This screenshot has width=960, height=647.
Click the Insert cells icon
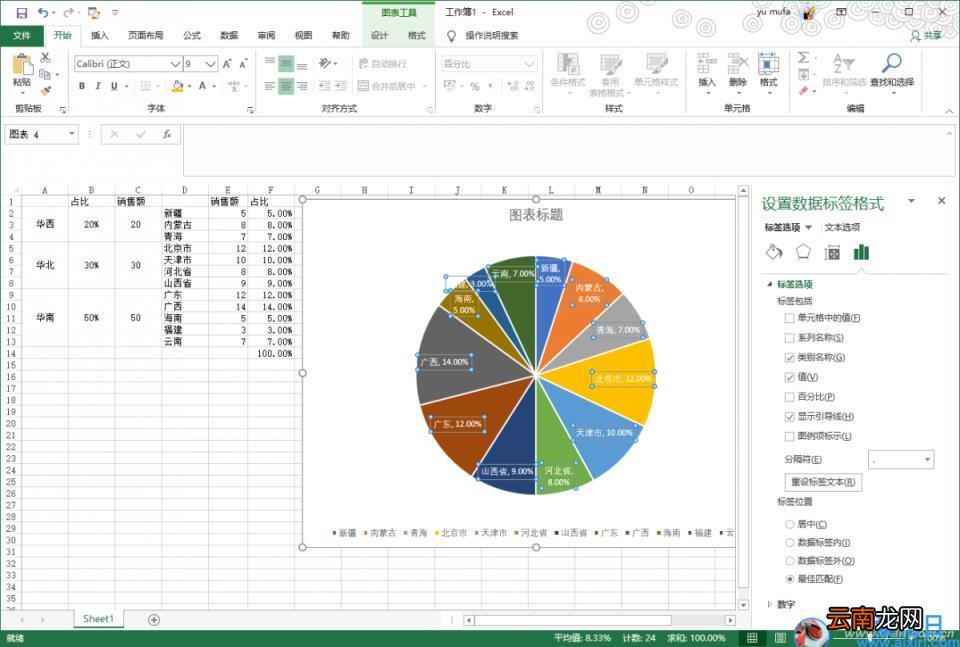(707, 64)
